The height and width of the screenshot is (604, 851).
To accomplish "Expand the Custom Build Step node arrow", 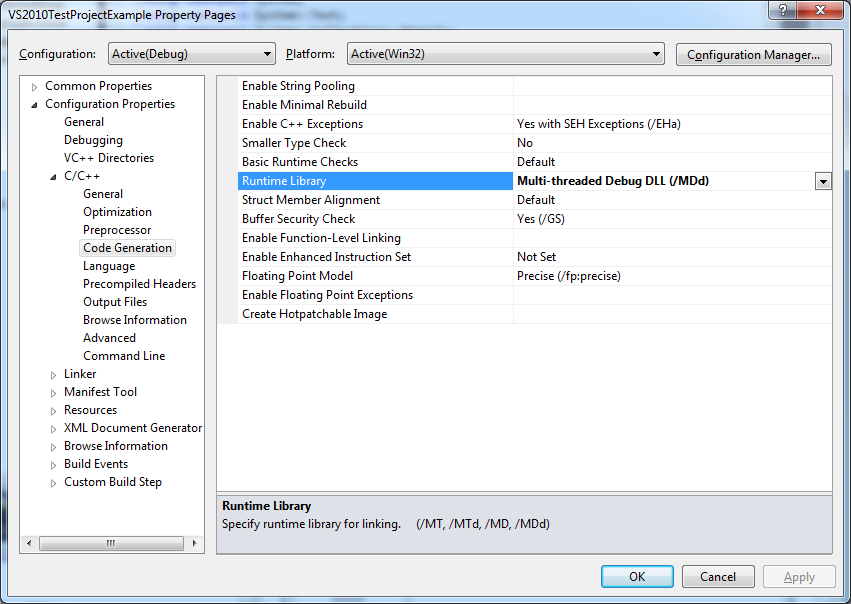I will click(53, 483).
